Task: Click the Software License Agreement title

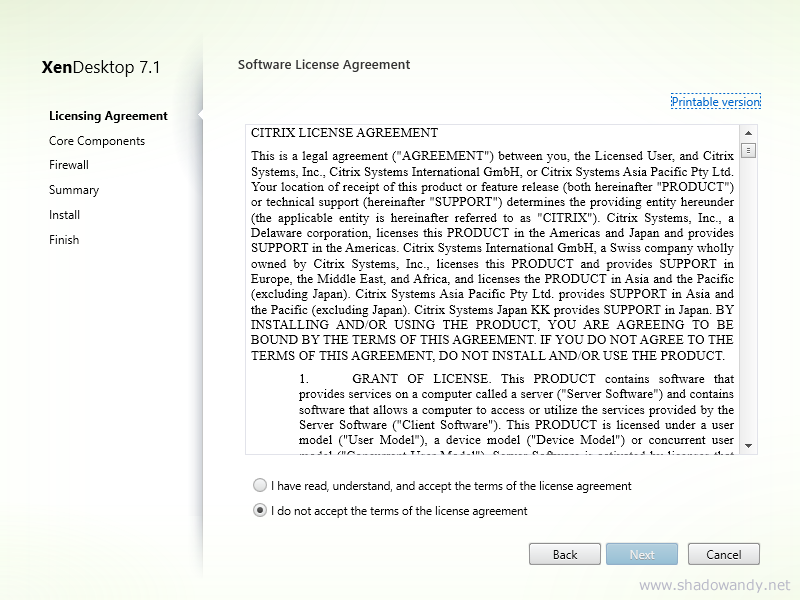Action: 324,65
